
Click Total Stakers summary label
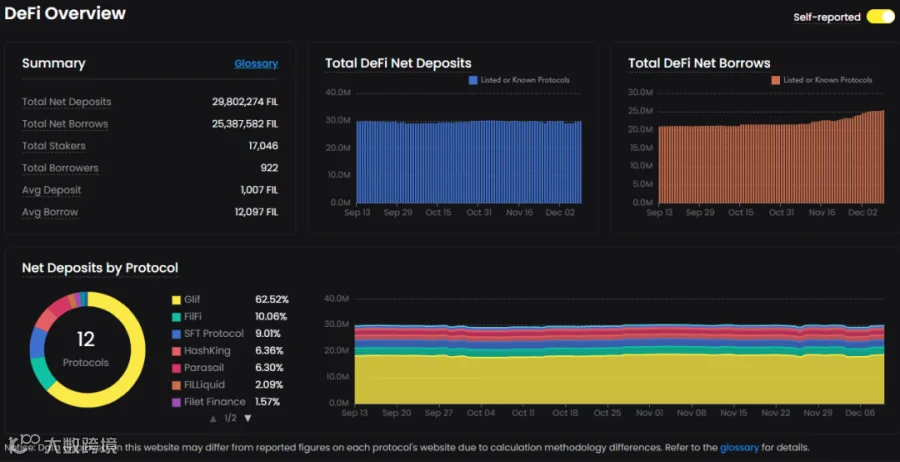[53, 146]
